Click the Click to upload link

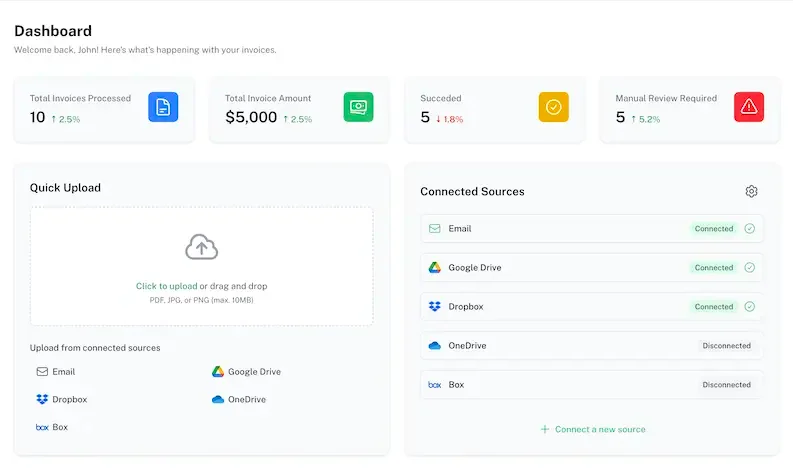tap(166, 286)
